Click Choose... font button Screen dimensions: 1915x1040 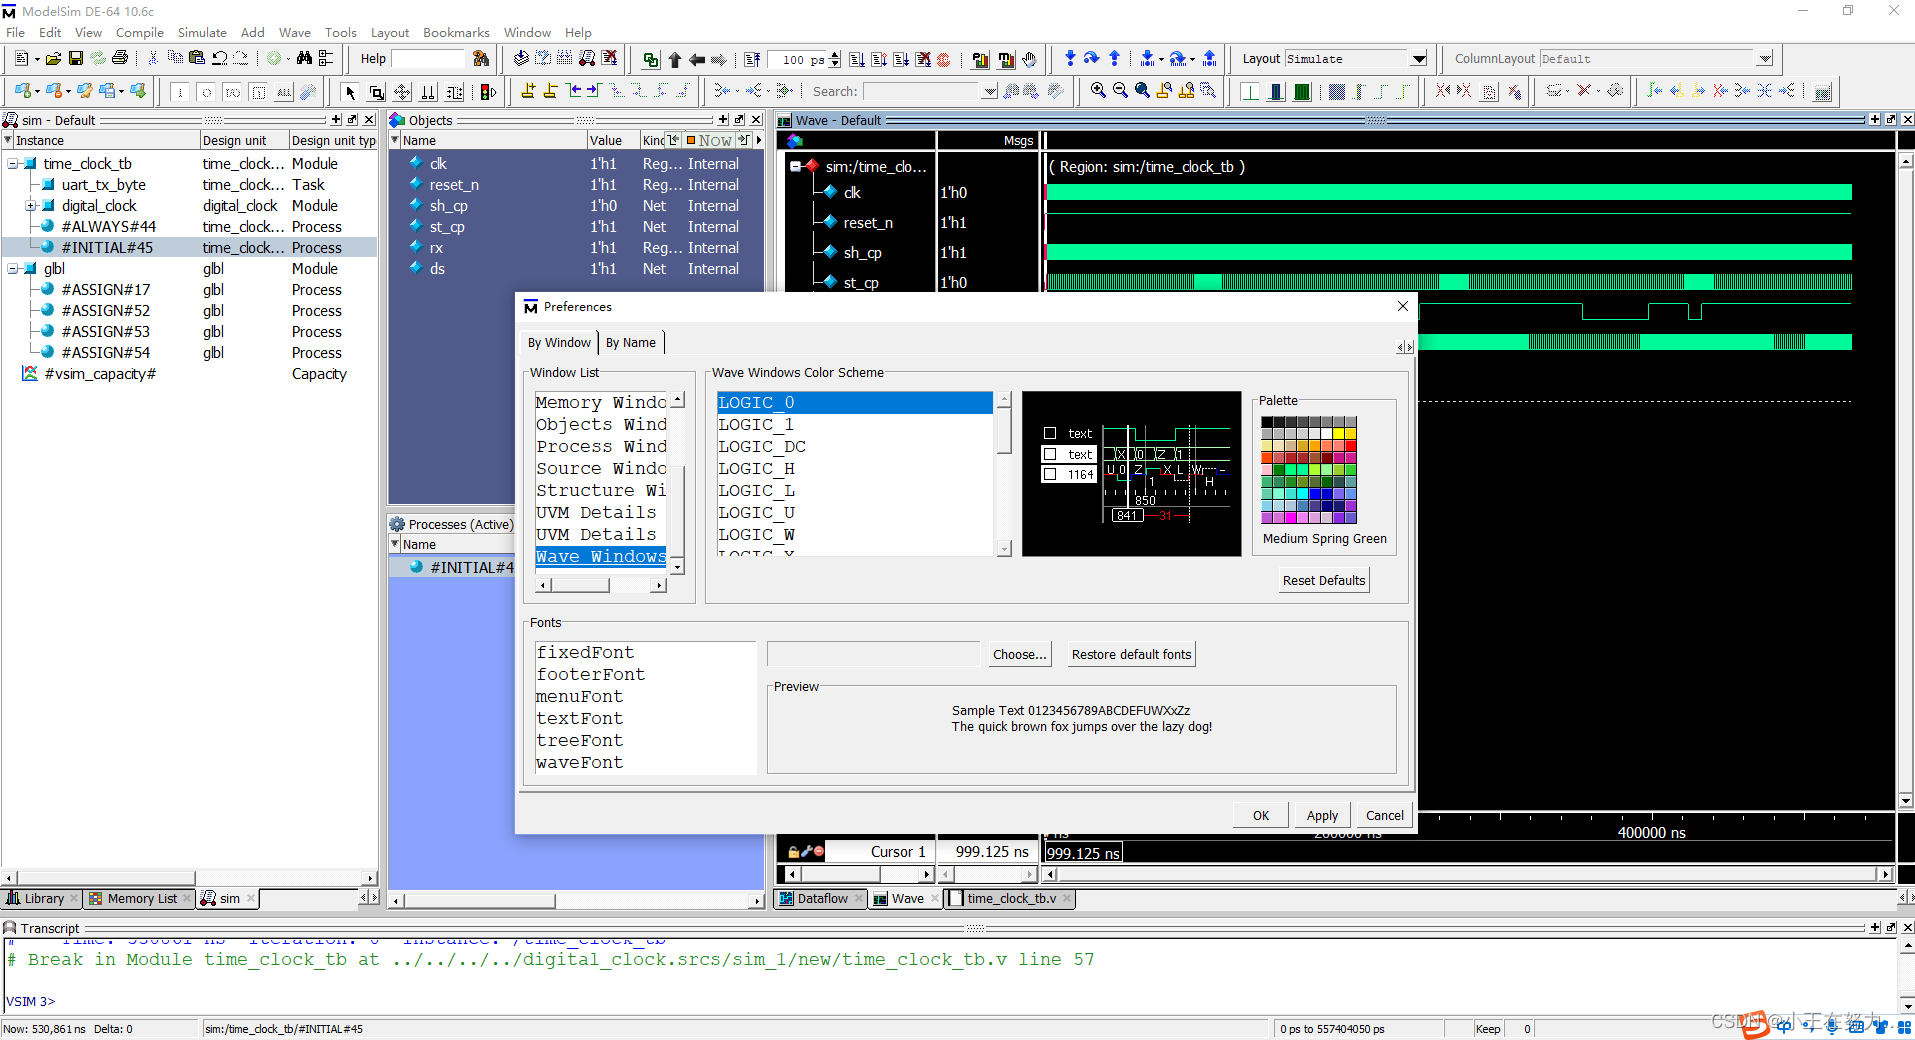pyautogui.click(x=1019, y=654)
